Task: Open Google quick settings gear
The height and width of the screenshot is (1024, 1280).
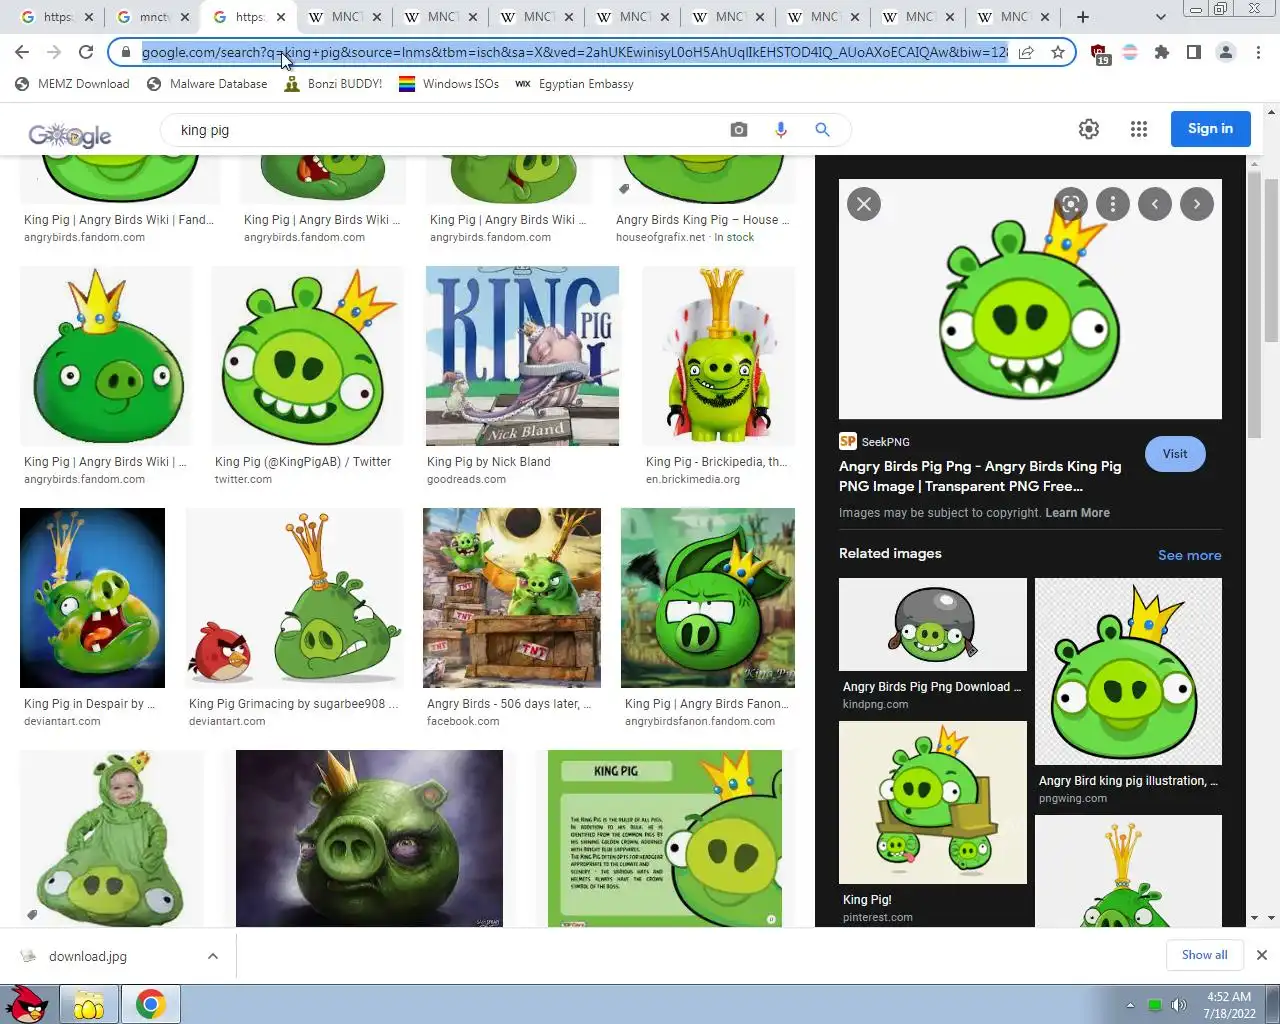Action: coord(1089,128)
